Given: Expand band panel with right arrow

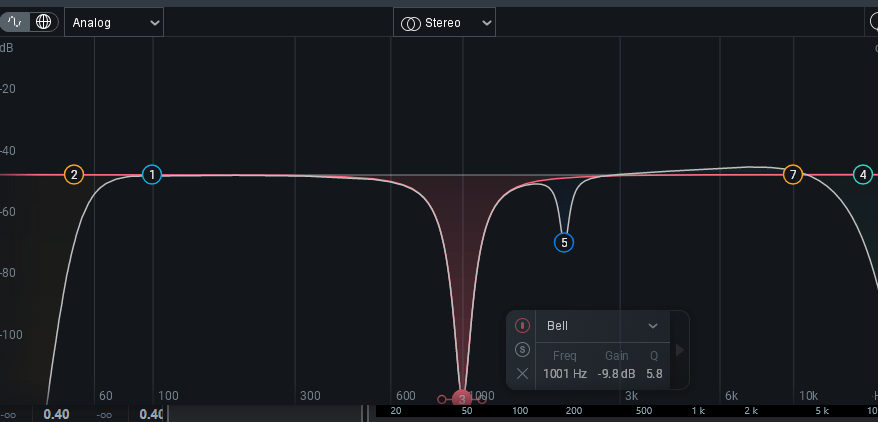Looking at the screenshot, I should [680, 350].
